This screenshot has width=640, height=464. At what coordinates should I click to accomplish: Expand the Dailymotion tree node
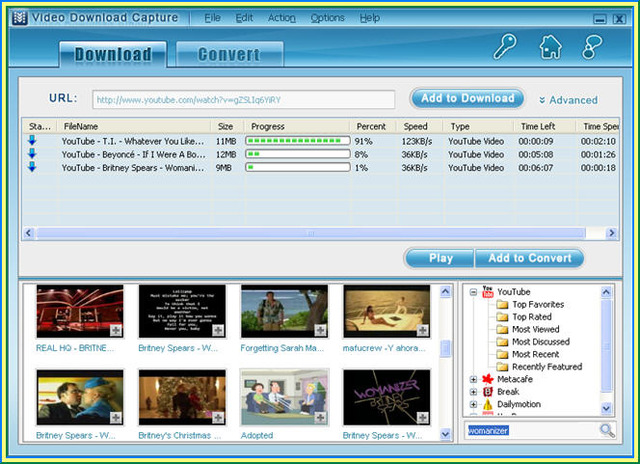click(x=473, y=404)
